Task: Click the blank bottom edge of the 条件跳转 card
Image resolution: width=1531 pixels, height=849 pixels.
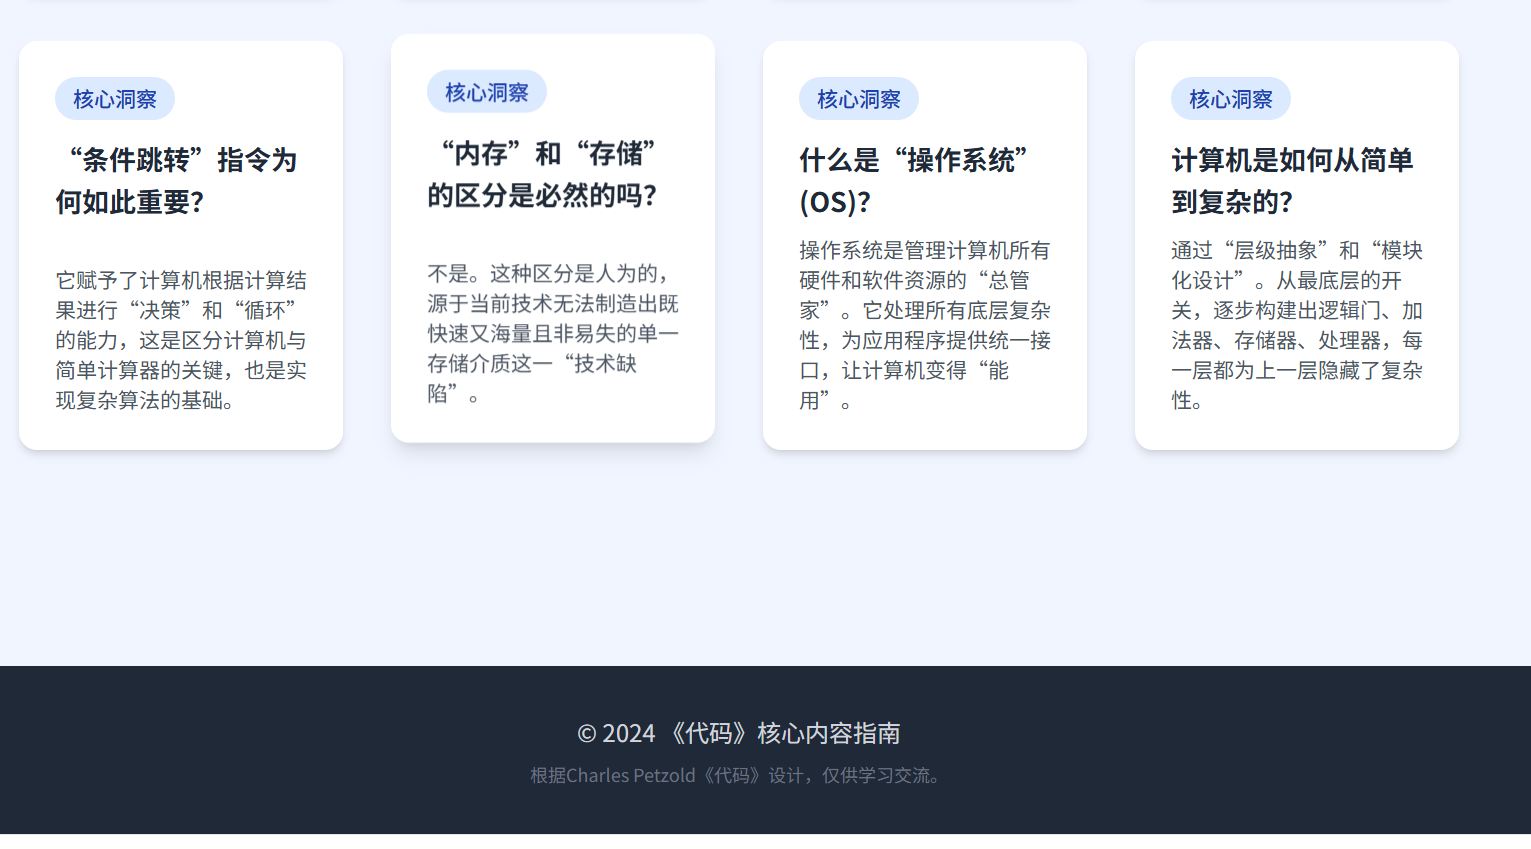Action: pyautogui.click(x=180, y=433)
